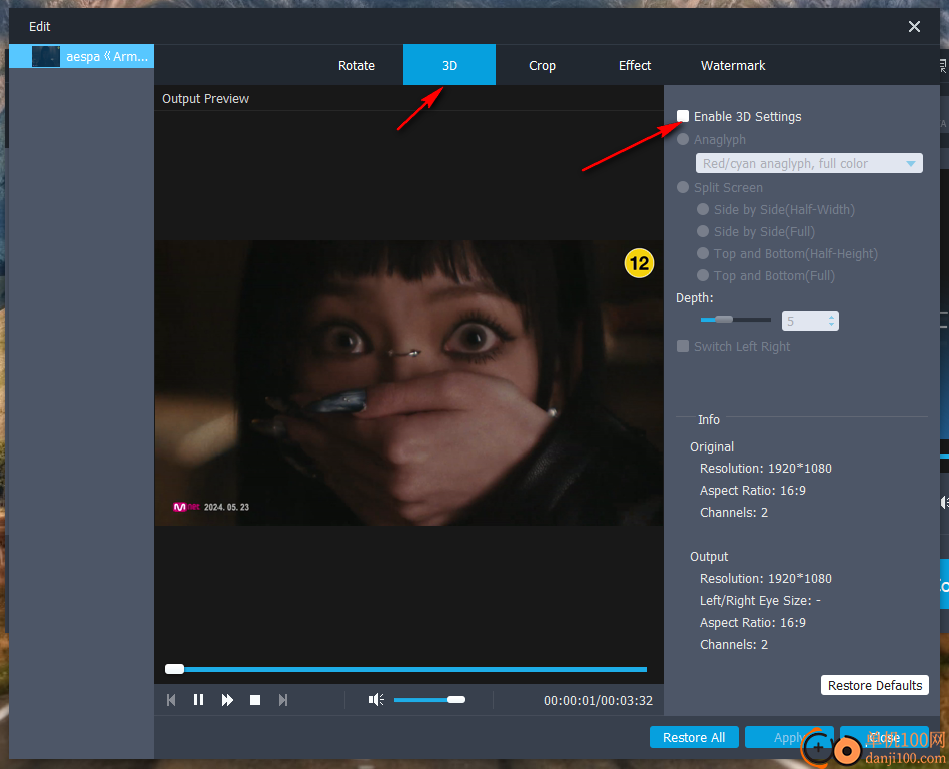949x769 pixels.
Task: Choose Split Screen radio option
Action: coord(683,188)
